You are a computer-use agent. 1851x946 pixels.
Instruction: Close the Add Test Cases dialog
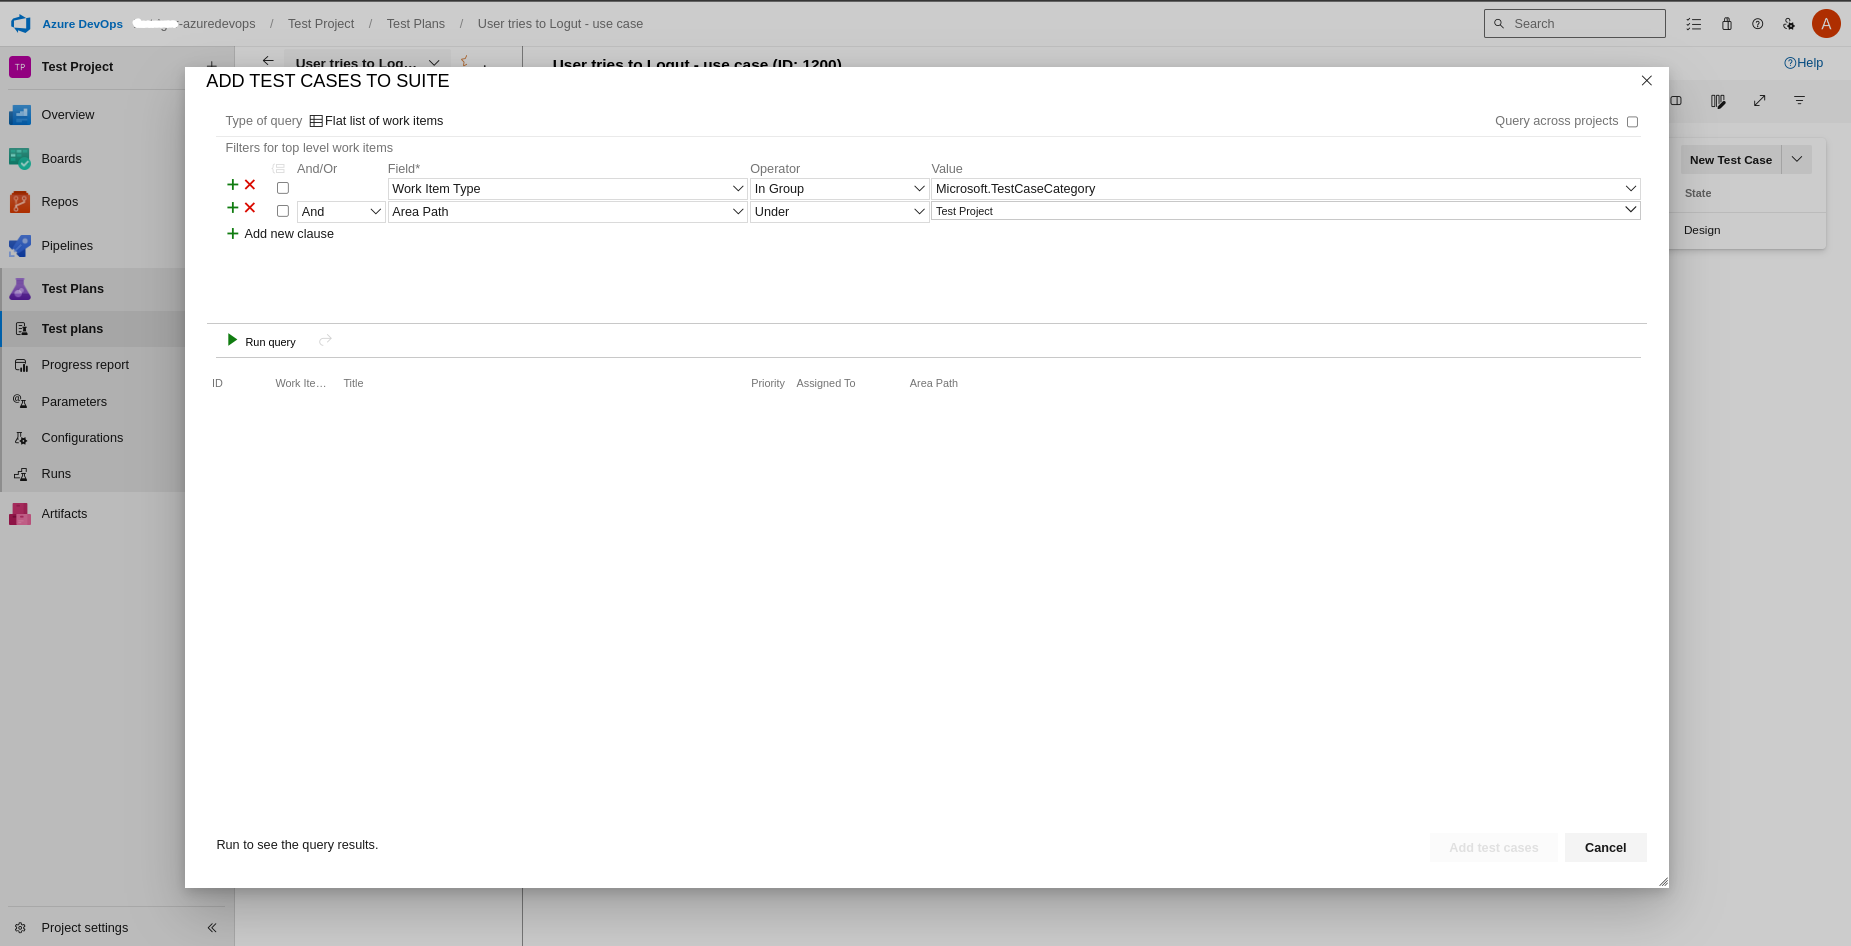(1646, 81)
